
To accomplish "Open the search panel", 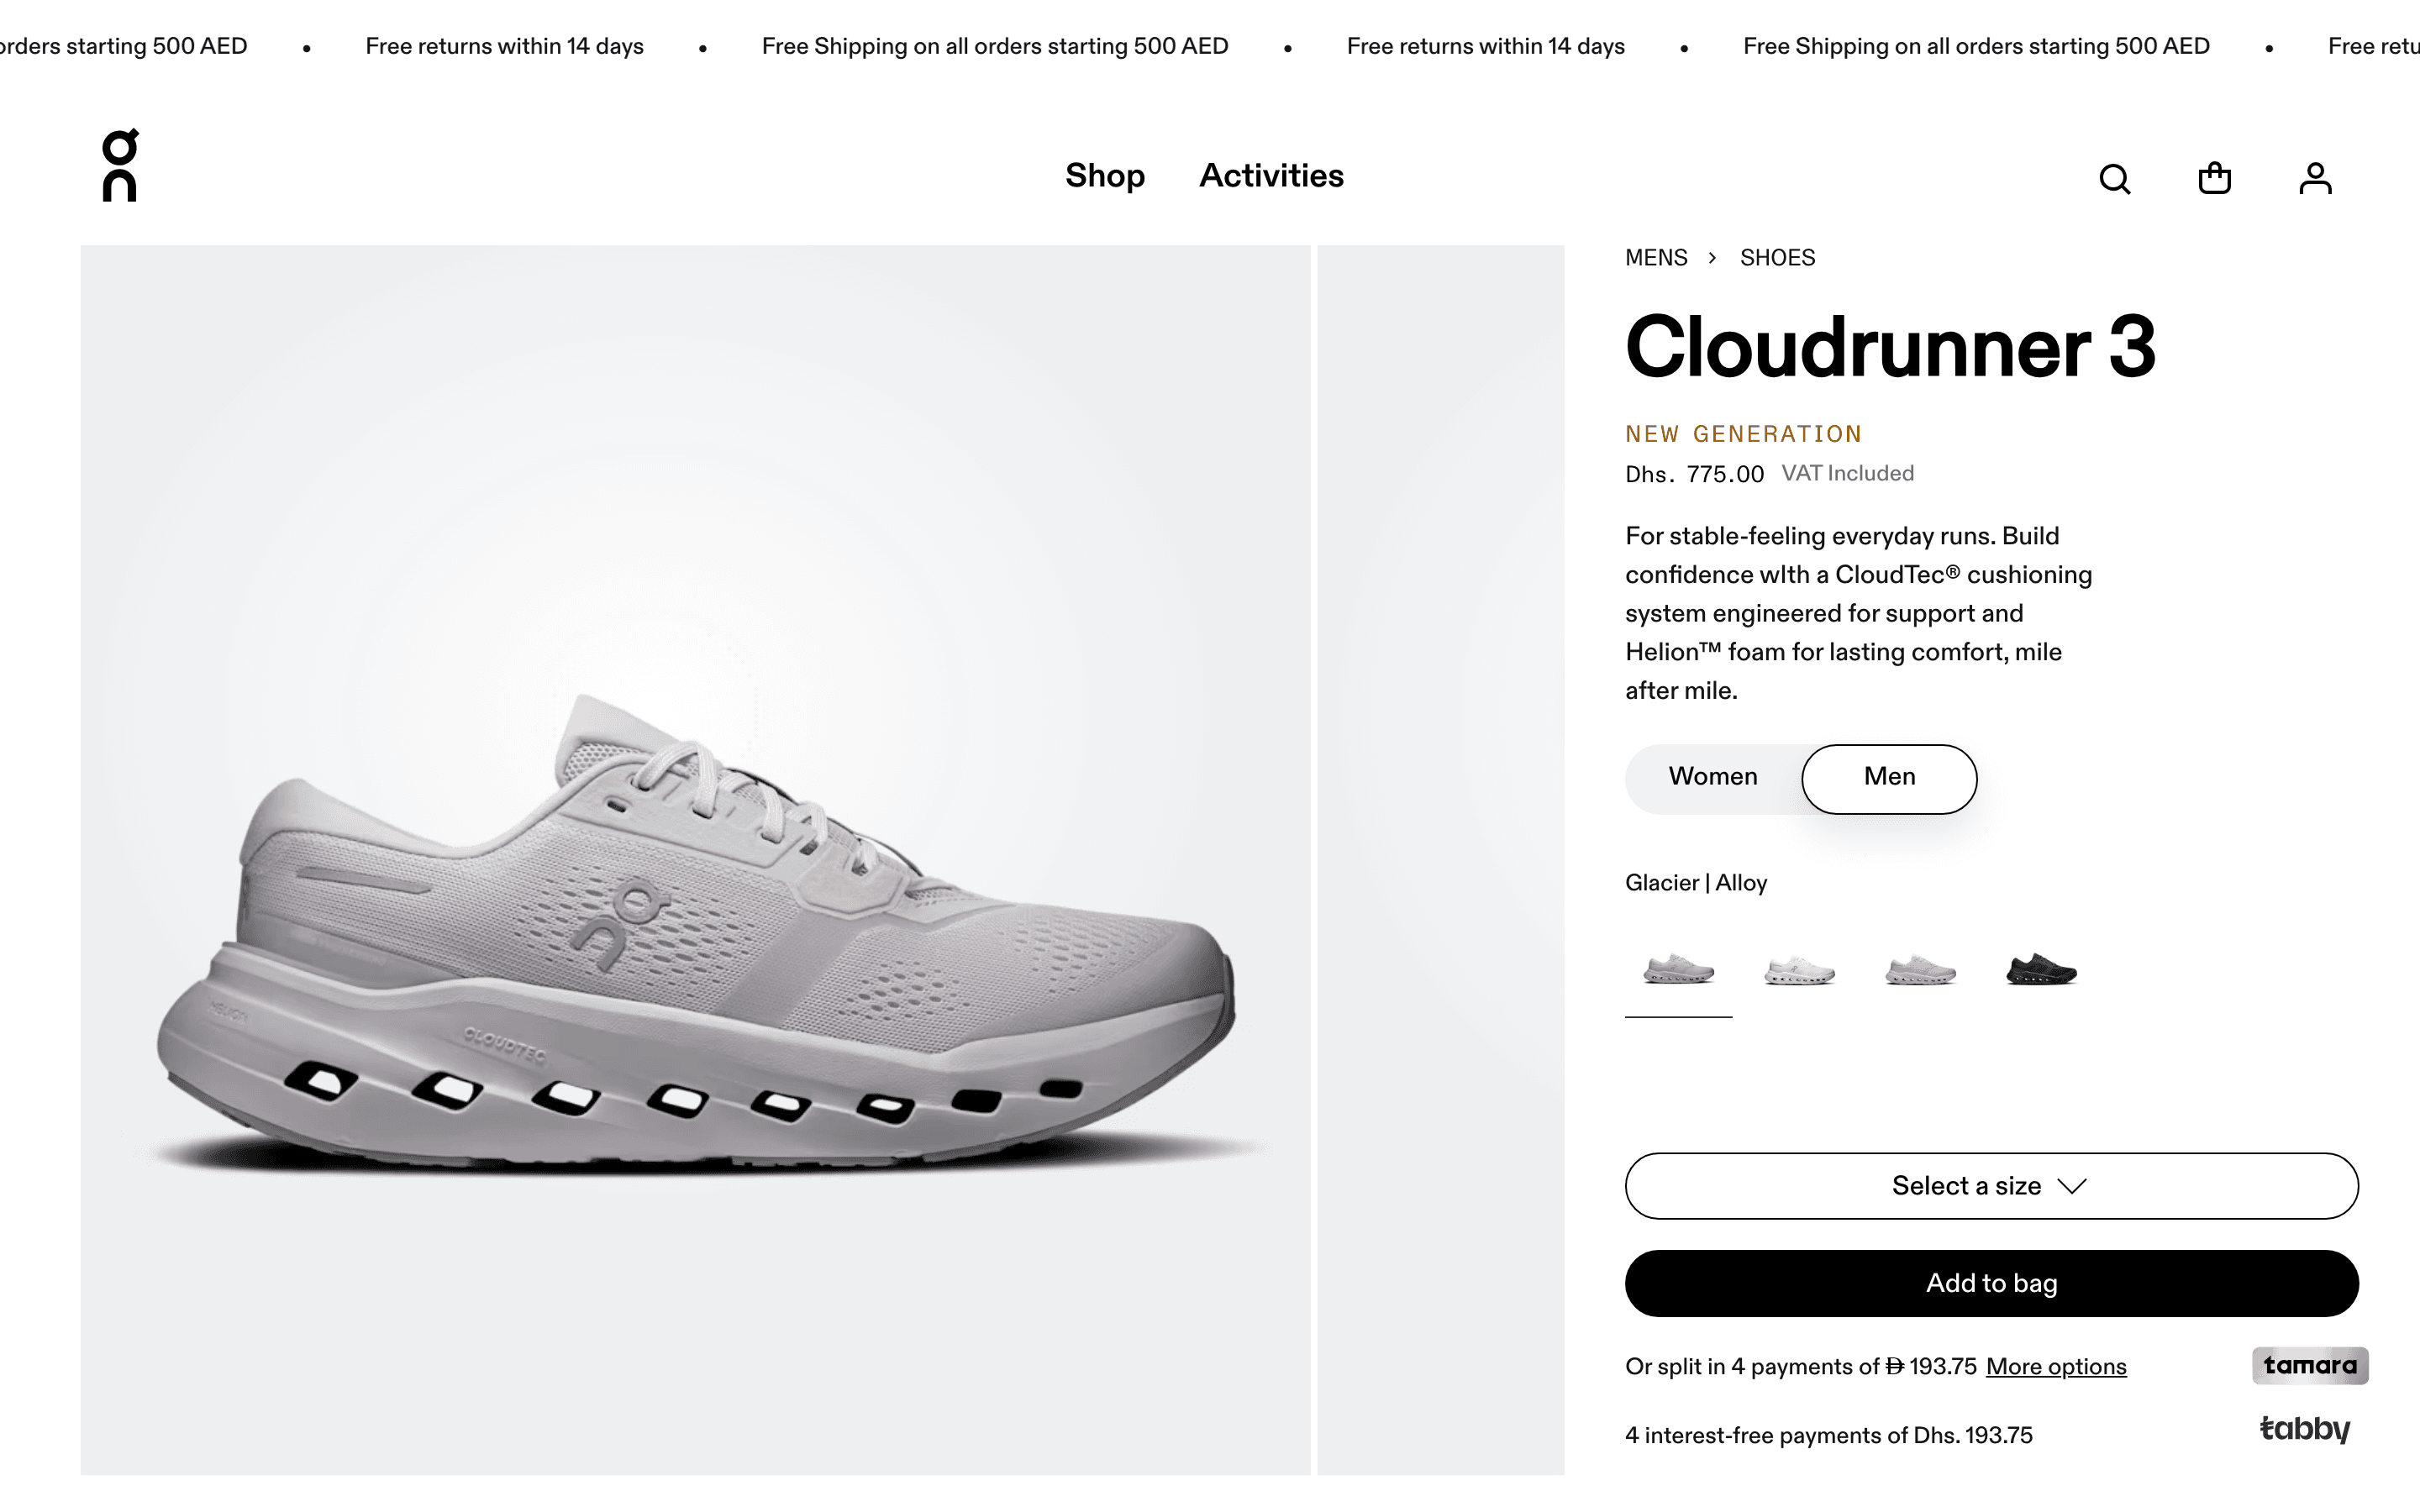I will coord(2115,178).
